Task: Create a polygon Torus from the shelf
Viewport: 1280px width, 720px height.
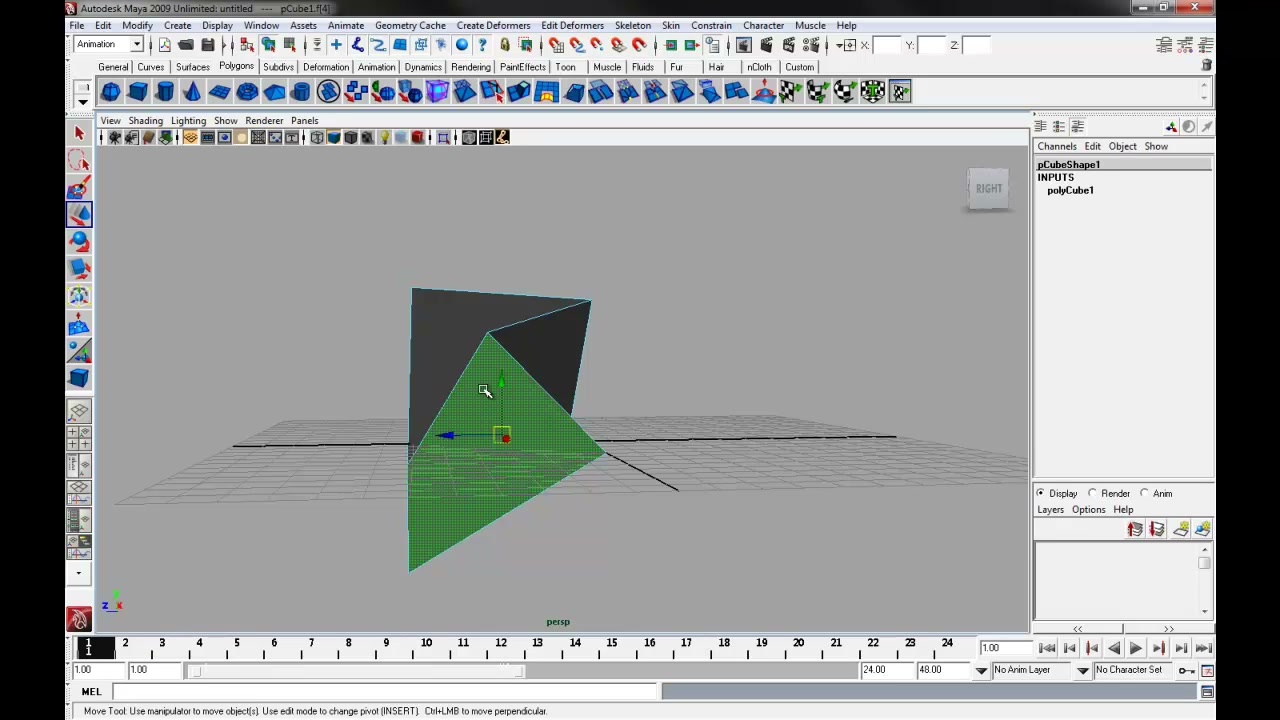Action: 247,92
